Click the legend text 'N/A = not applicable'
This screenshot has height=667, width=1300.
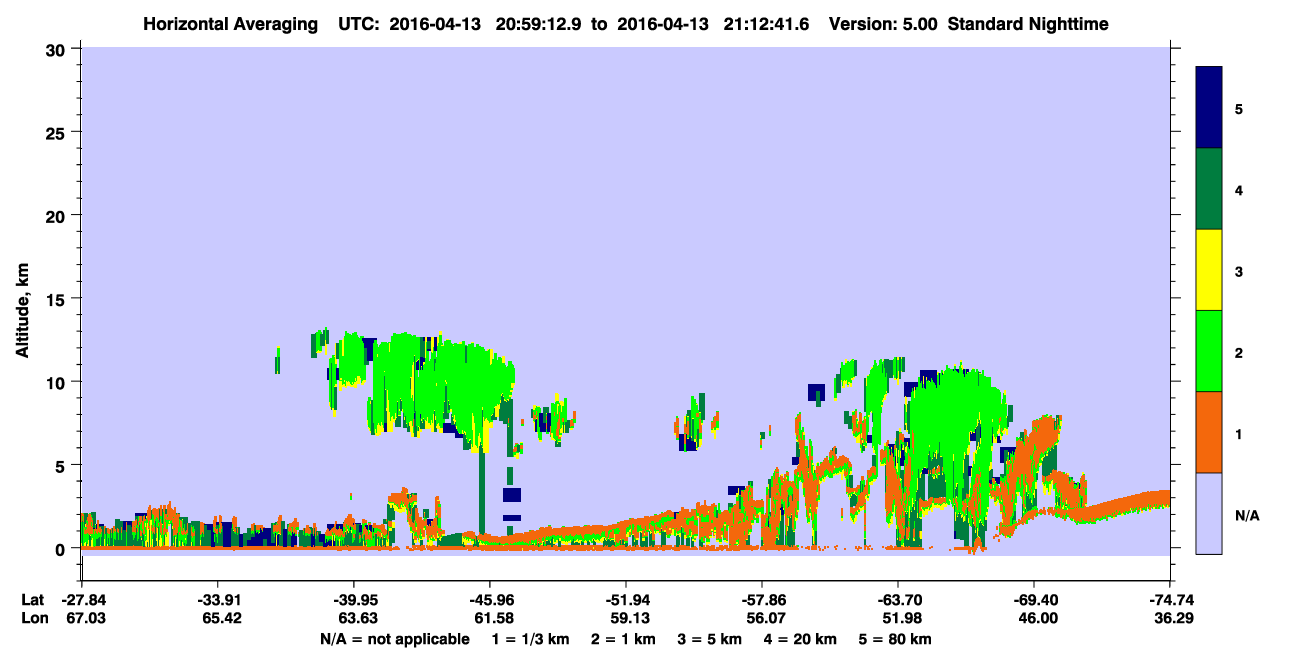tap(395, 639)
